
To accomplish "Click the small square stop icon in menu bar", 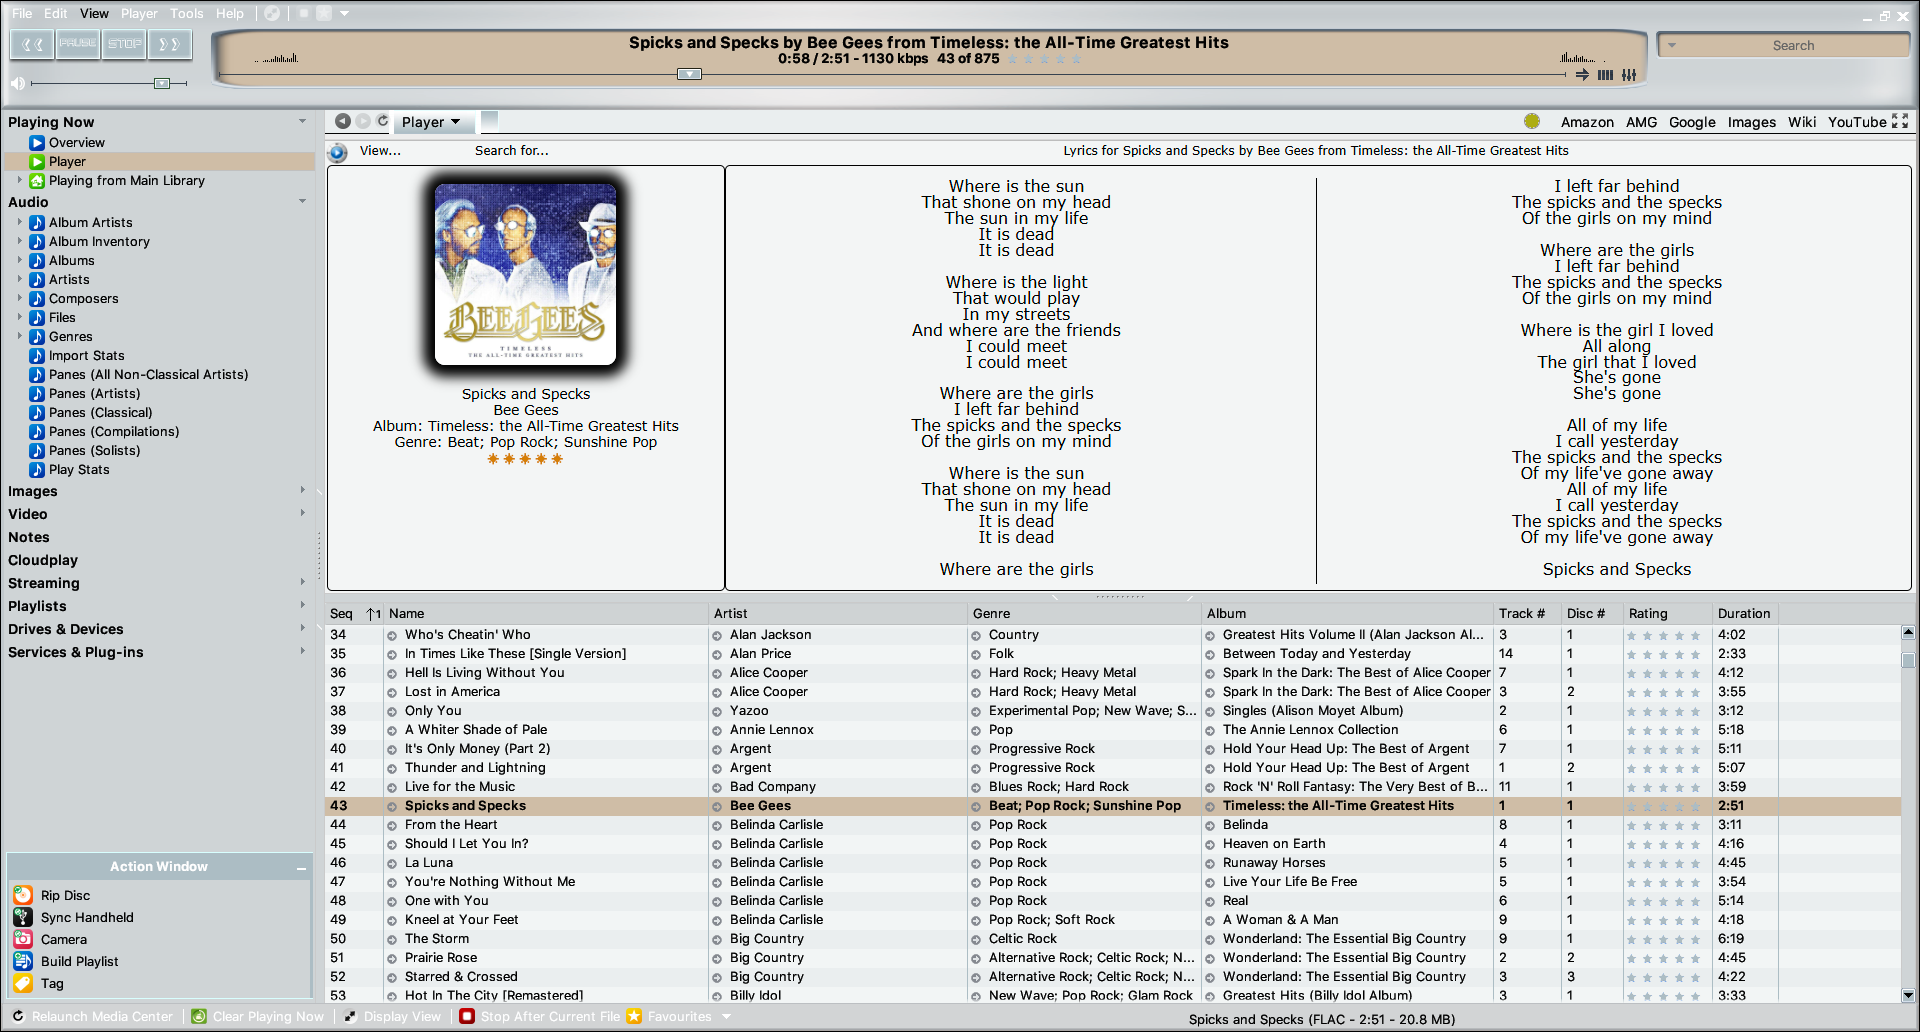I will coord(303,13).
